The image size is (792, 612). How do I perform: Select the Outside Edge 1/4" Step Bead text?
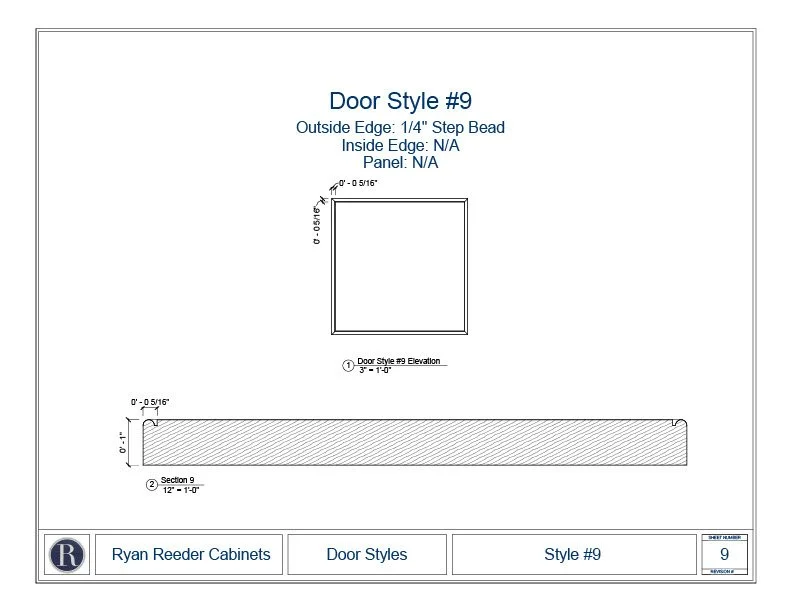point(401,127)
